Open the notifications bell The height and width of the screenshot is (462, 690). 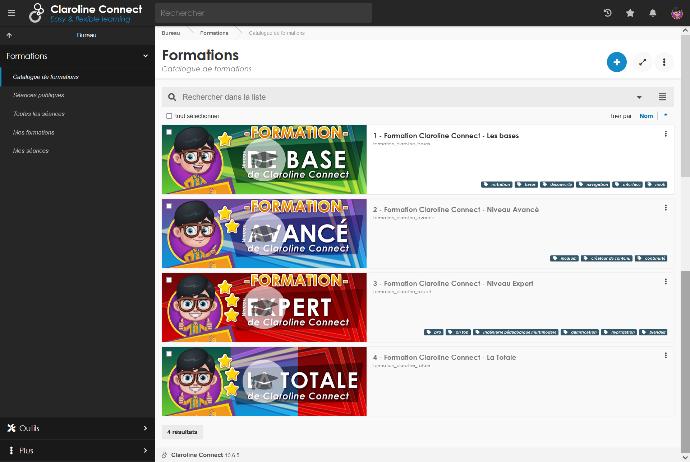click(653, 13)
